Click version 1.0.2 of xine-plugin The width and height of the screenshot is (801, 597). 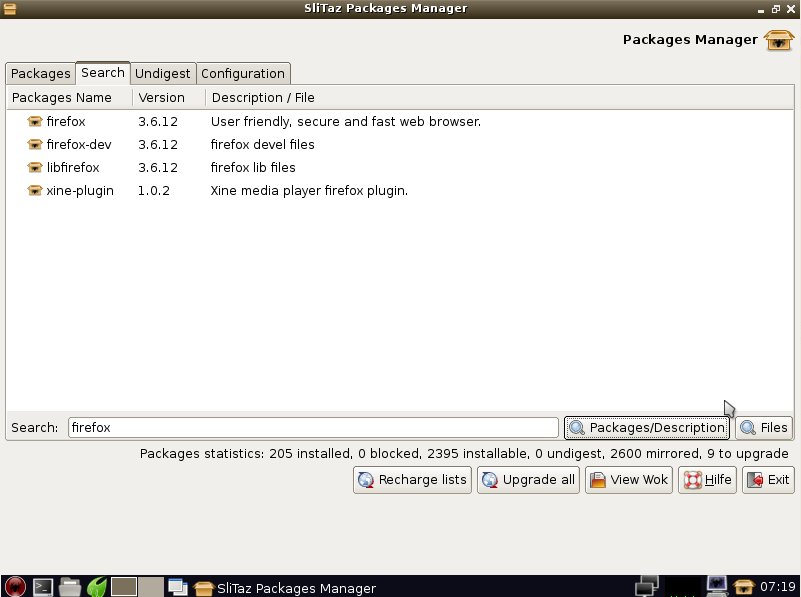[153, 190]
